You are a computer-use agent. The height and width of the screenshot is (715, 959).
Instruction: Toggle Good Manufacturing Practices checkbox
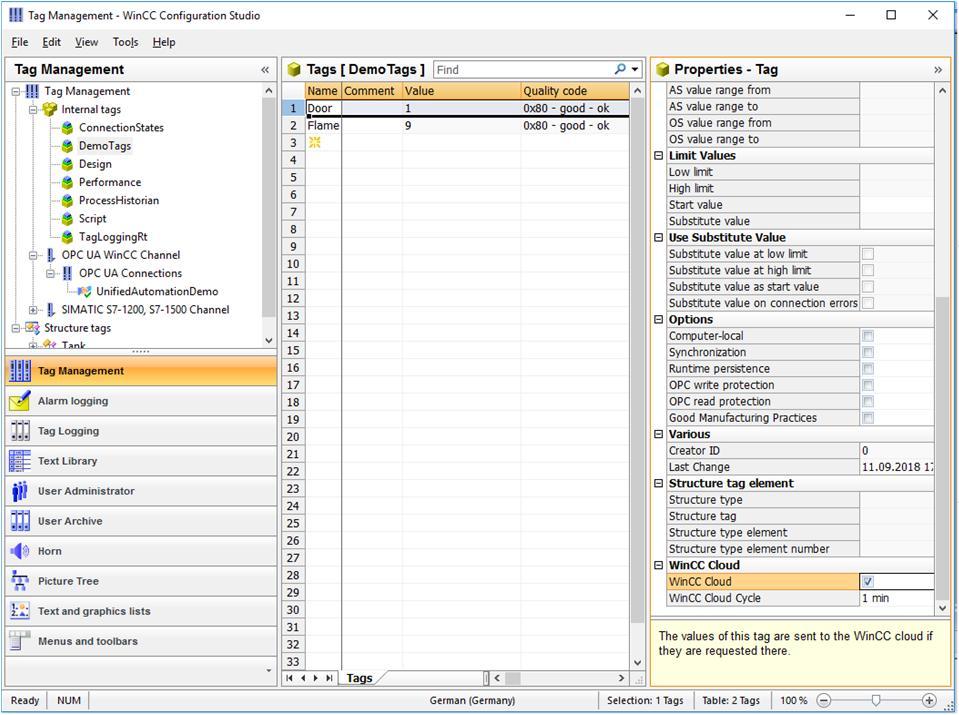pos(867,418)
